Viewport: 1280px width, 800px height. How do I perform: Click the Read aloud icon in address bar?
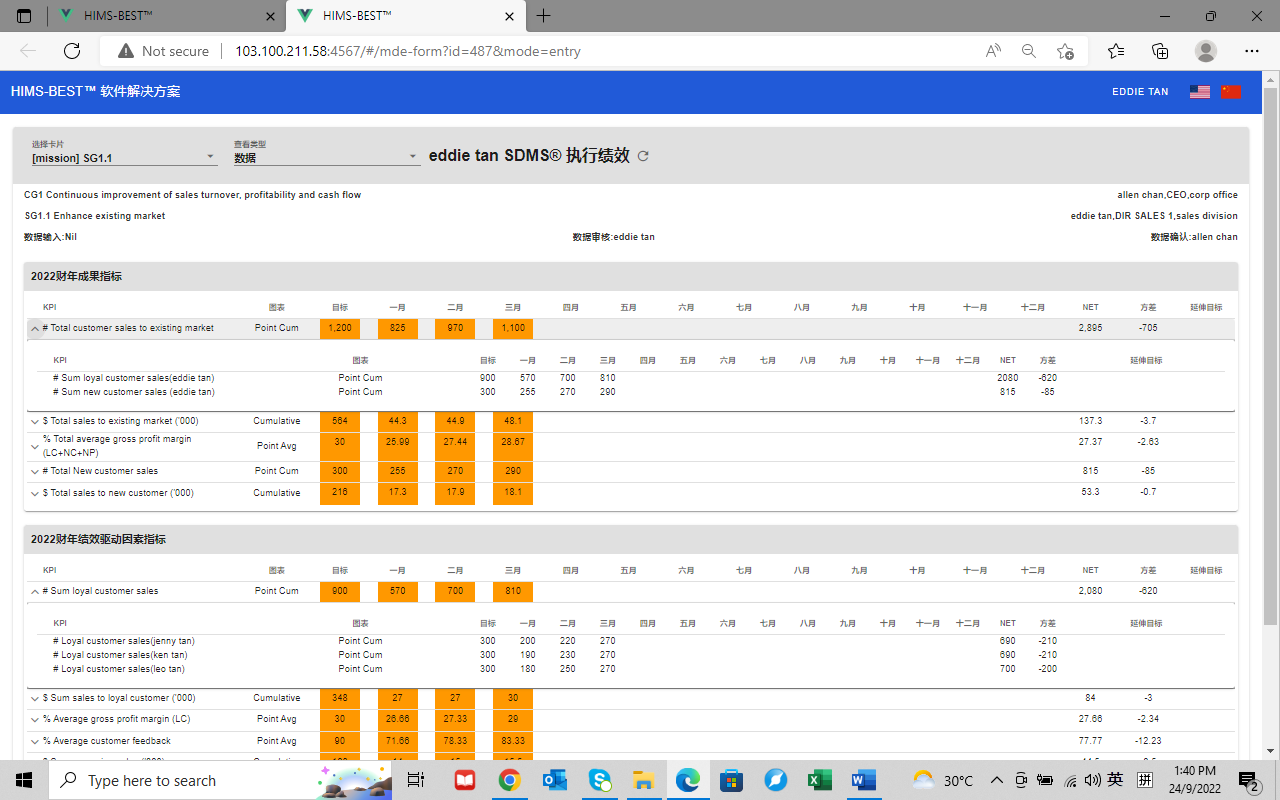pyautogui.click(x=993, y=51)
